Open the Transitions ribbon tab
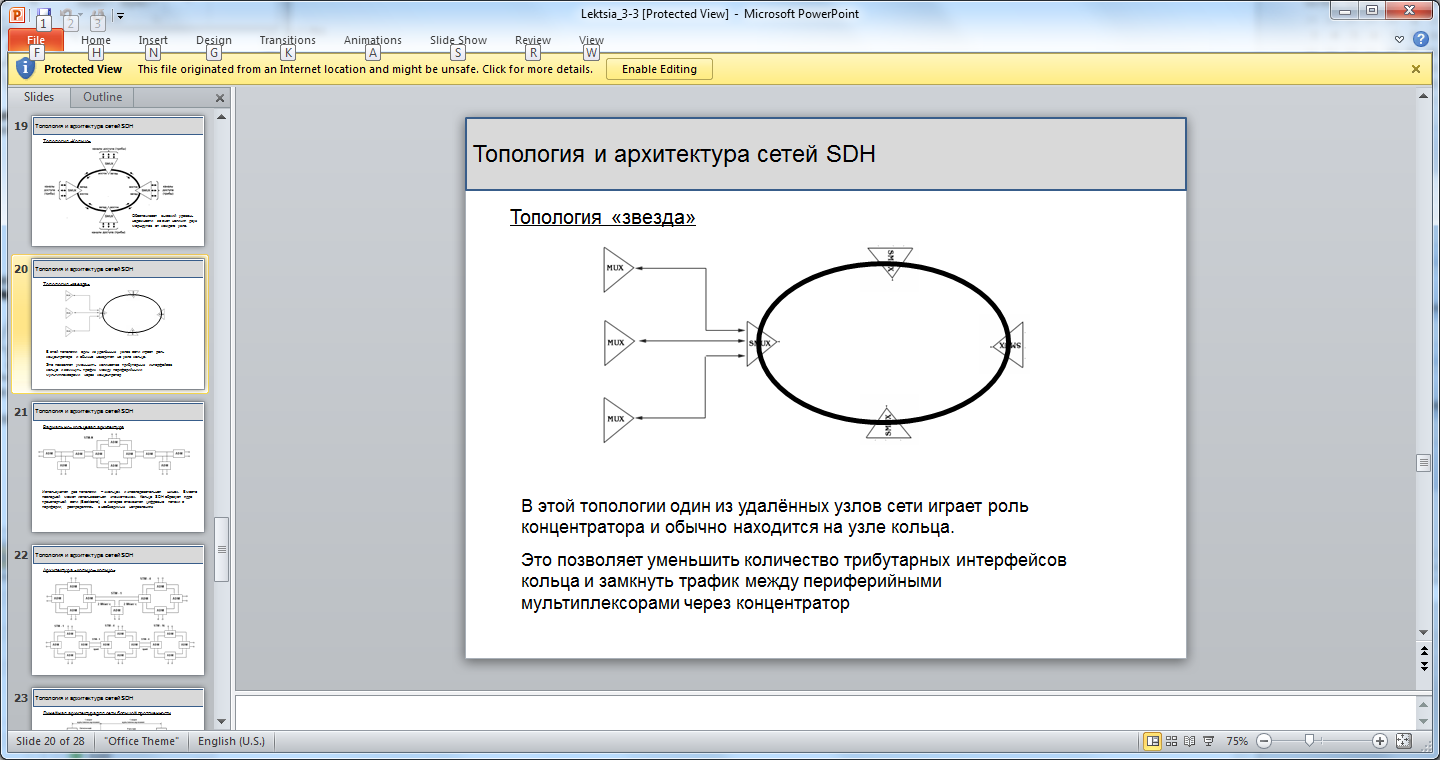The height and width of the screenshot is (760, 1440). tap(288, 40)
